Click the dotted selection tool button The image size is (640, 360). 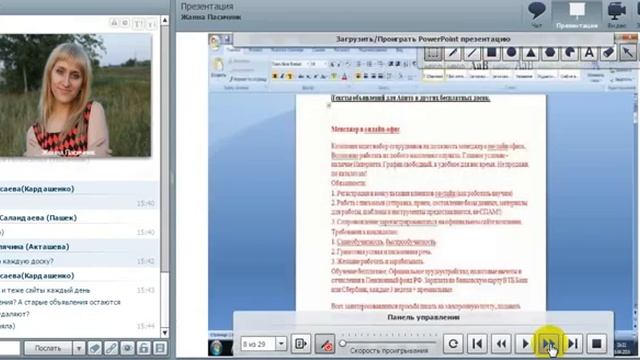click(433, 53)
